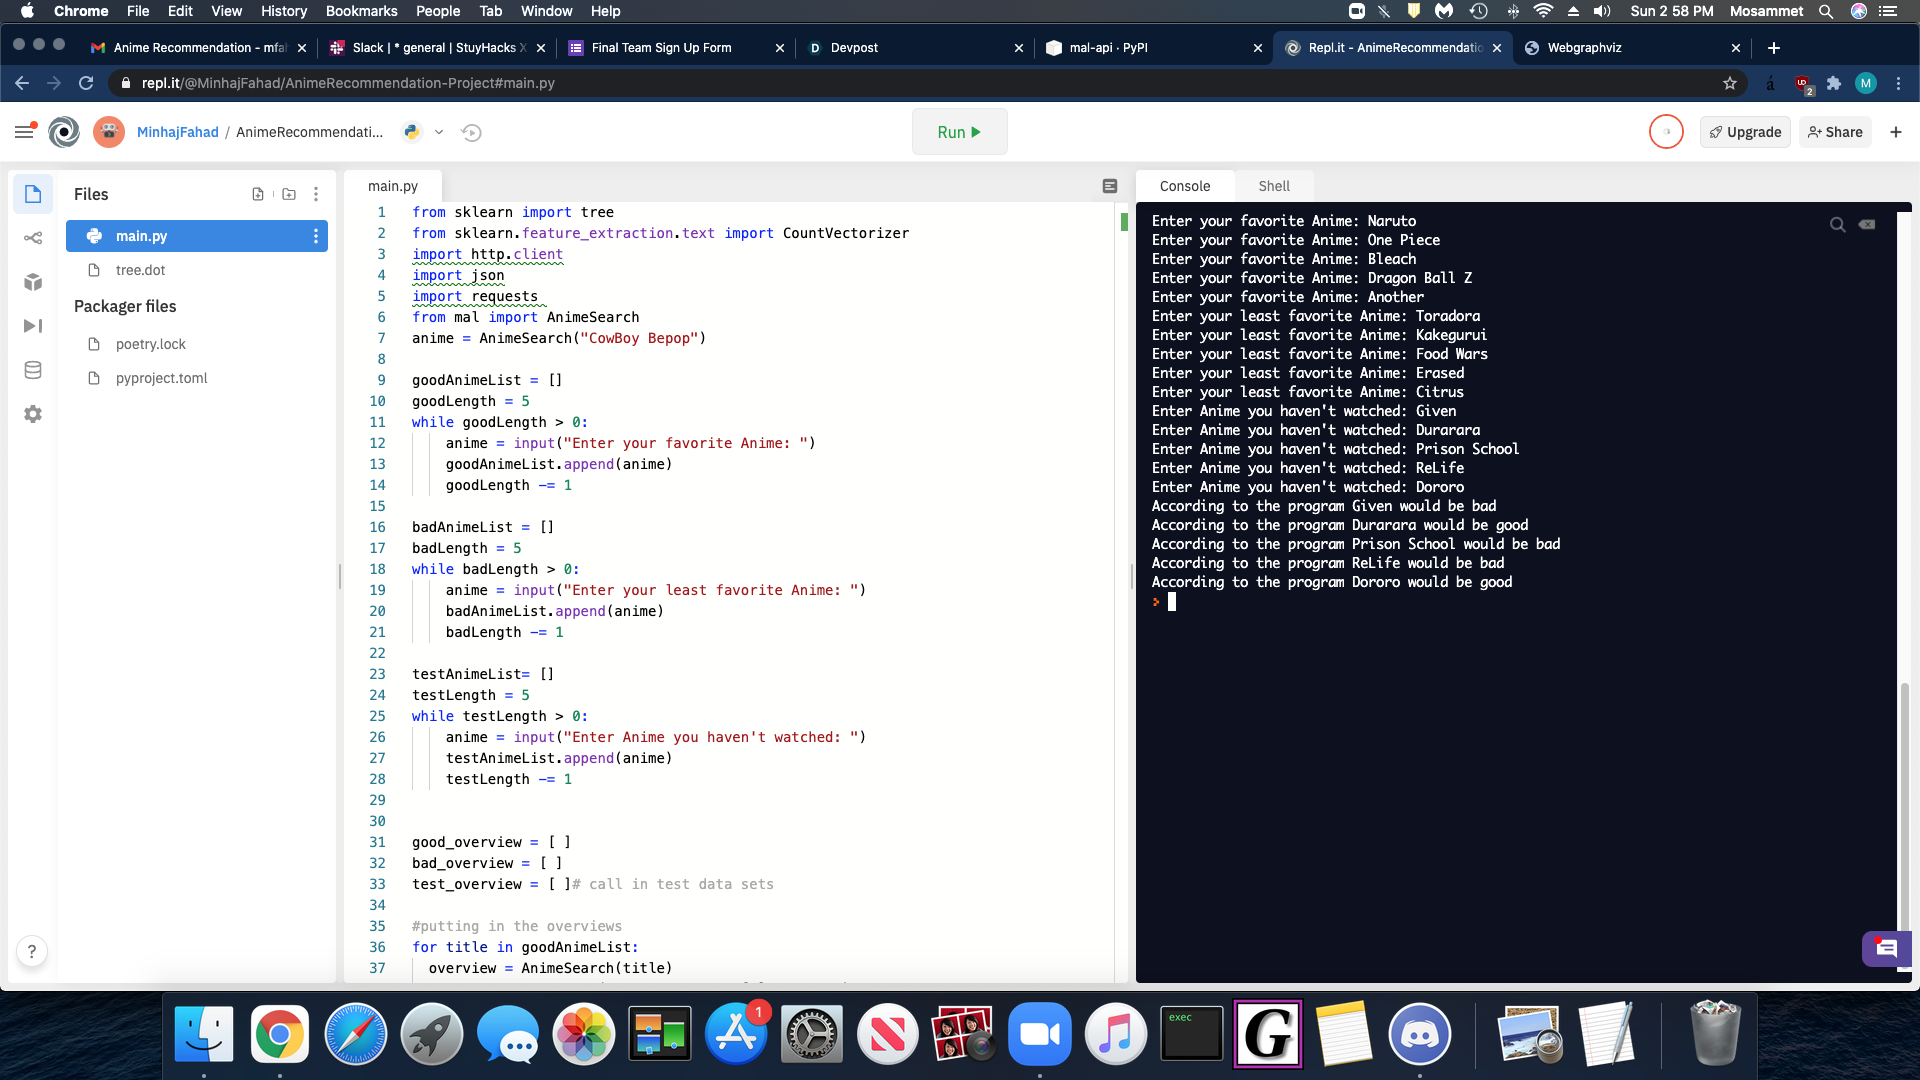The height and width of the screenshot is (1080, 1920).
Task: Toggle the hamburger sidebar menu
Action: (24, 132)
